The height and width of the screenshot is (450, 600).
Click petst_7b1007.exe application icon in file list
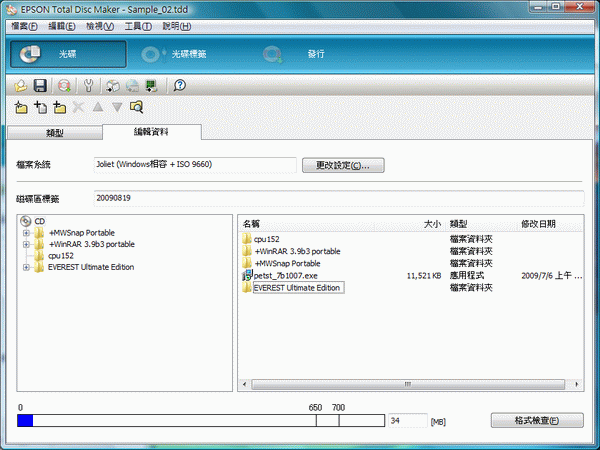(247, 275)
